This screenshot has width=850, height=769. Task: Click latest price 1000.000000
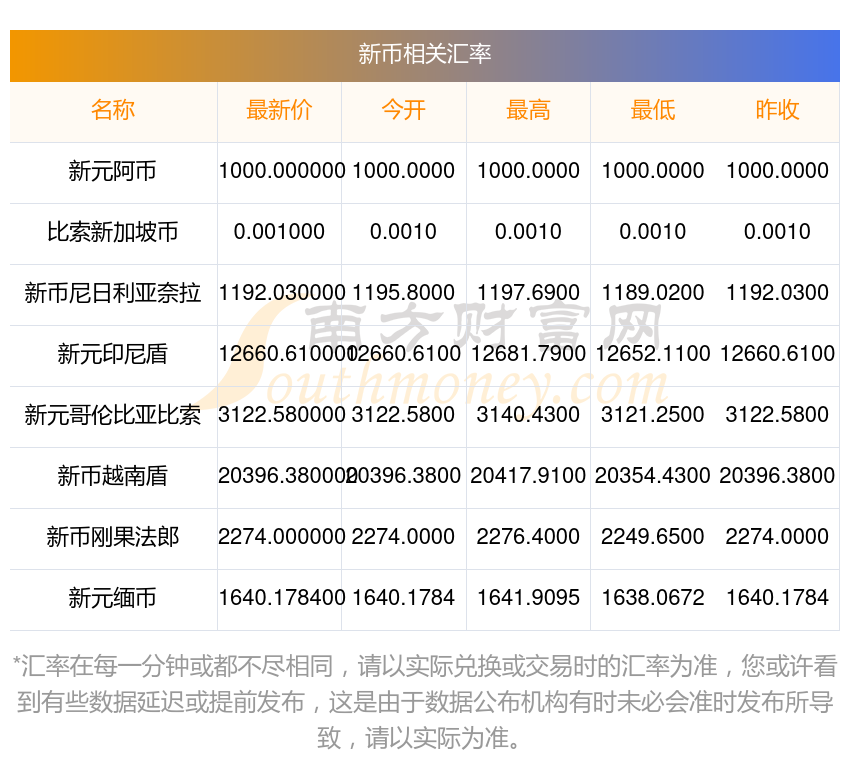pos(282,171)
